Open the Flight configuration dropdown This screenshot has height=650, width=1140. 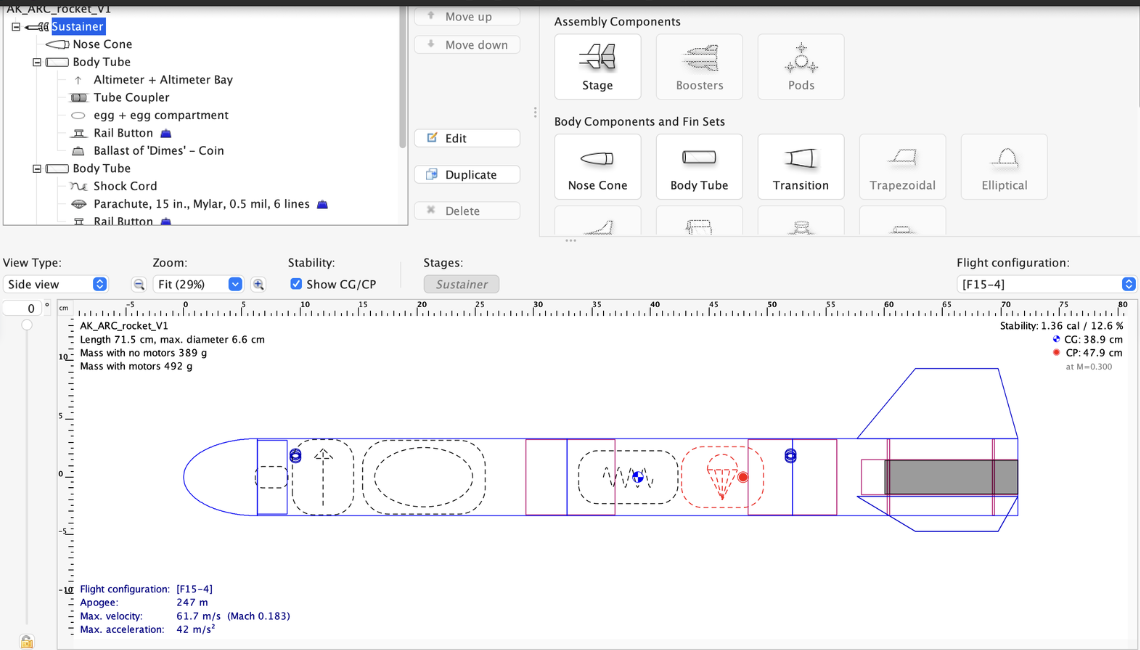point(1046,284)
